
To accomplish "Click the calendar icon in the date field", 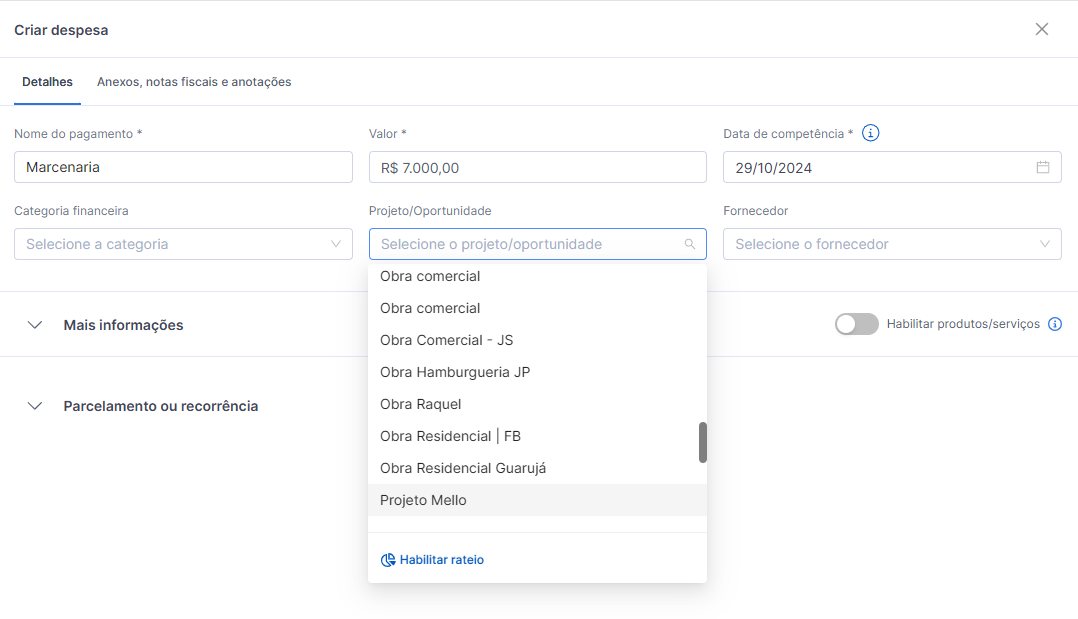I will (x=1043, y=167).
